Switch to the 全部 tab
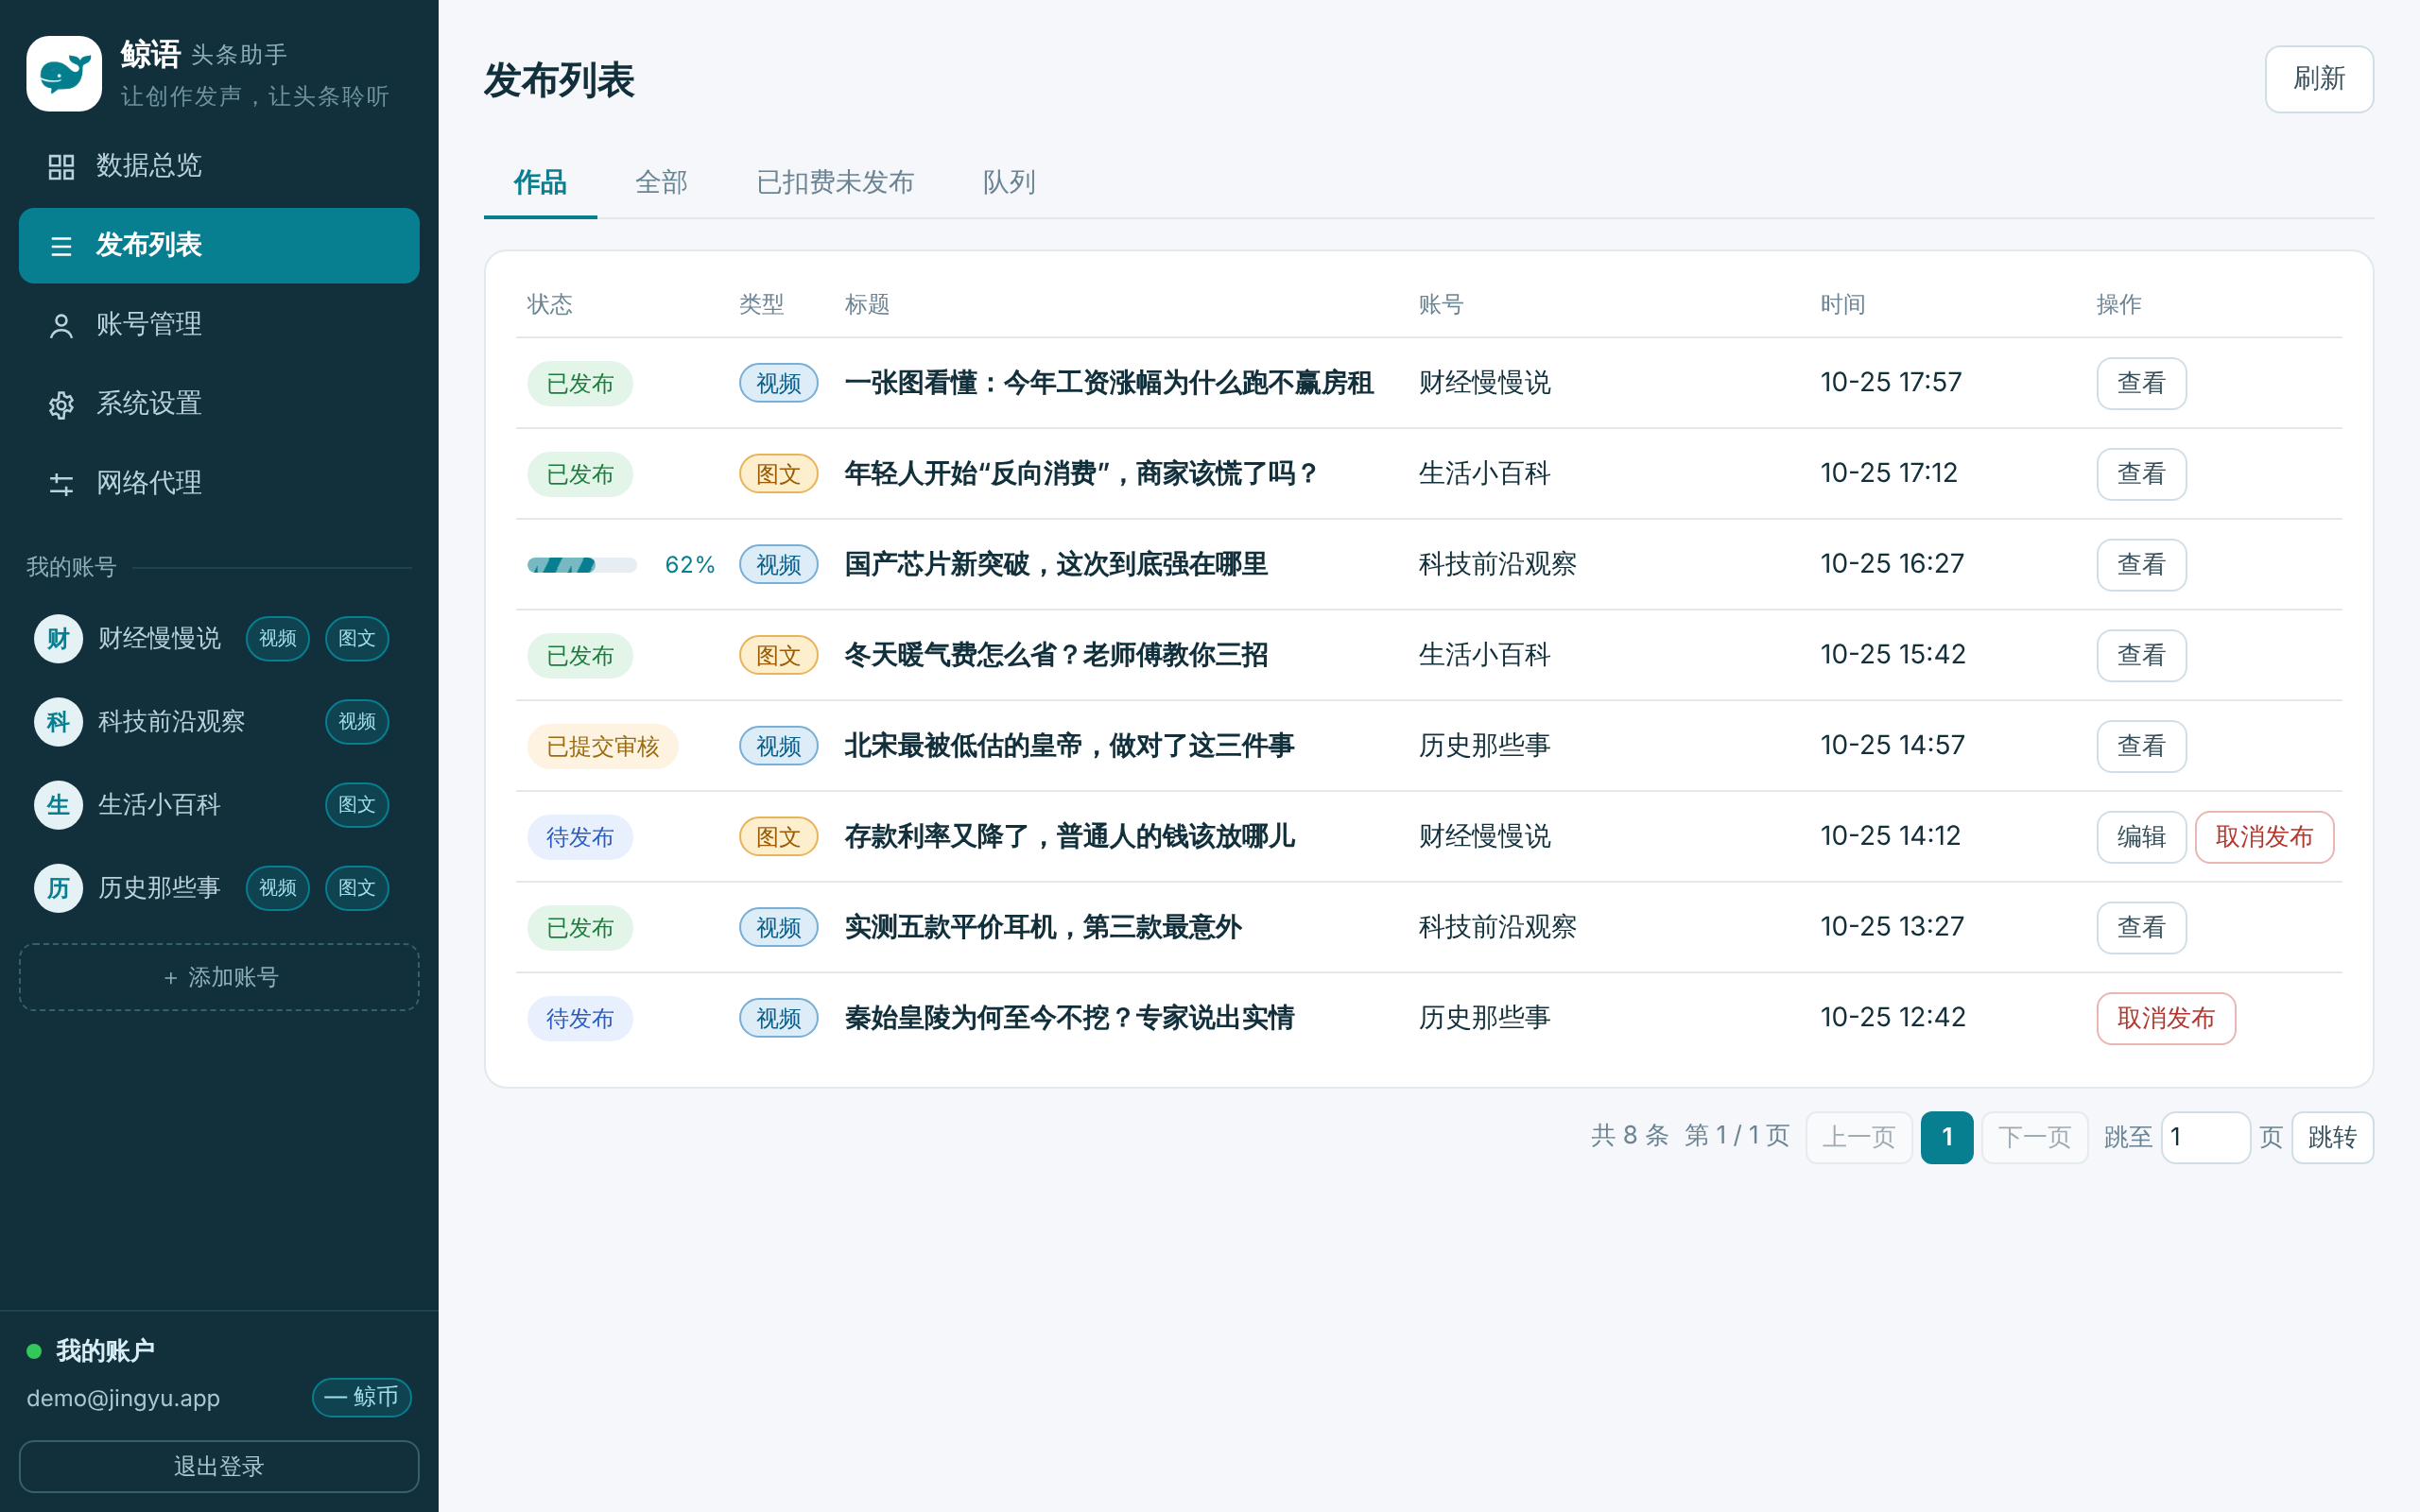This screenshot has height=1512, width=2420. point(661,182)
